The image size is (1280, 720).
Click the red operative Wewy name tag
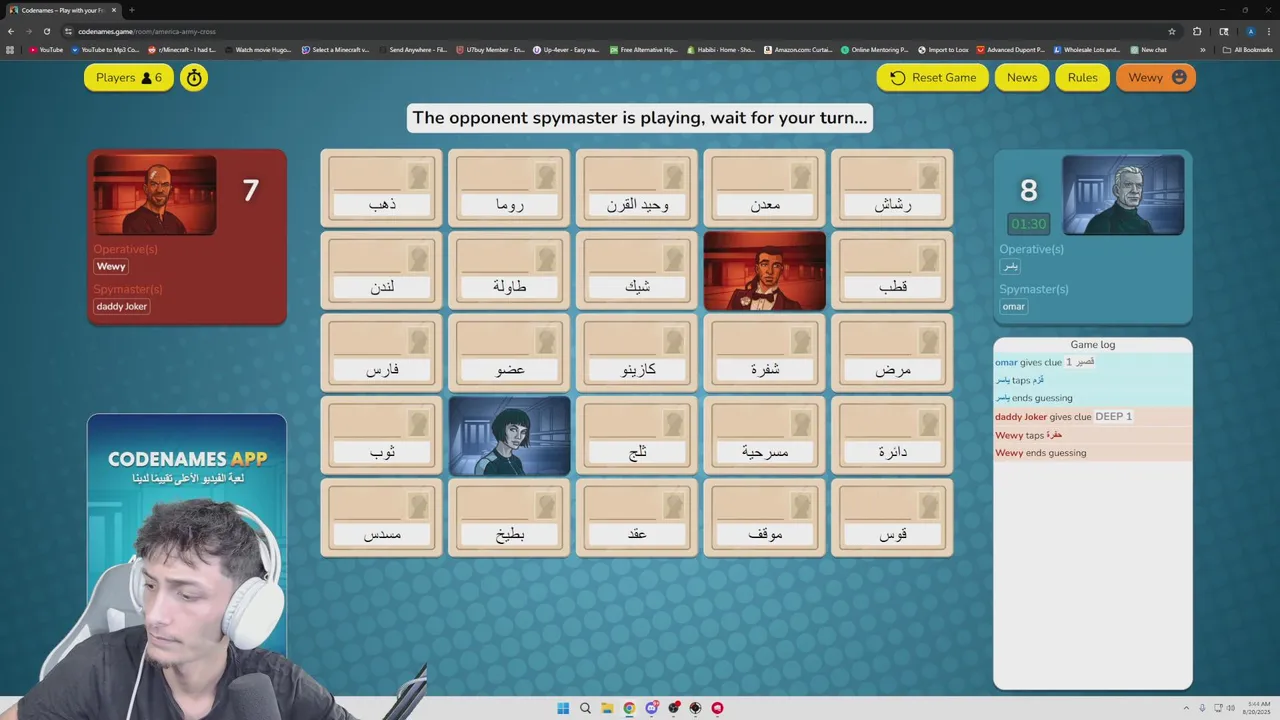pyautogui.click(x=111, y=266)
